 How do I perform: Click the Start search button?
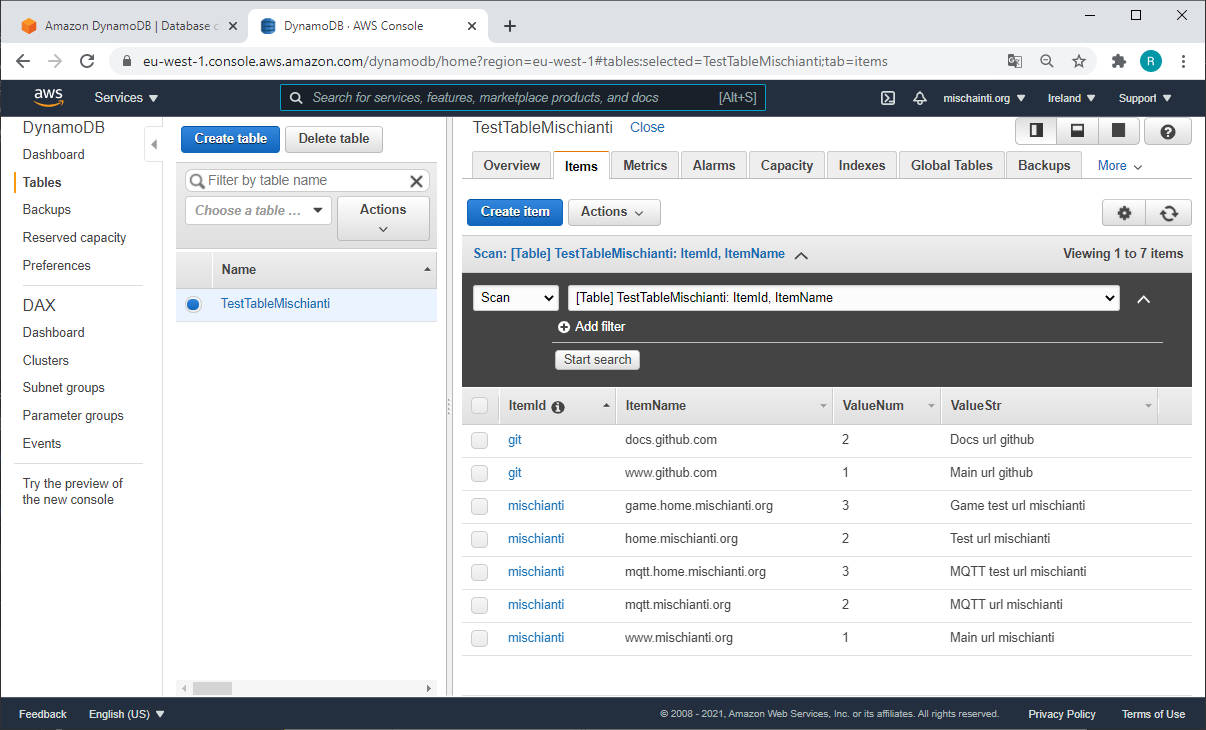click(x=597, y=359)
